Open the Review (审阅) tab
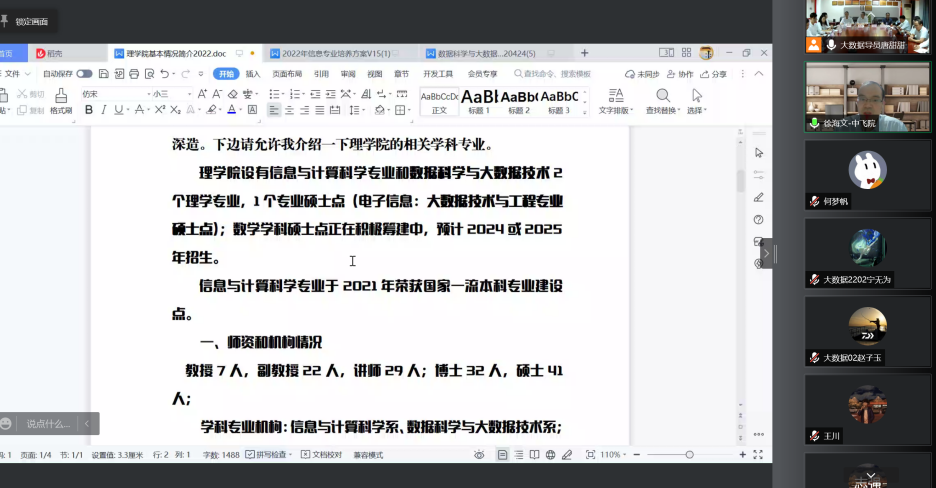This screenshot has width=936, height=488. [348, 74]
